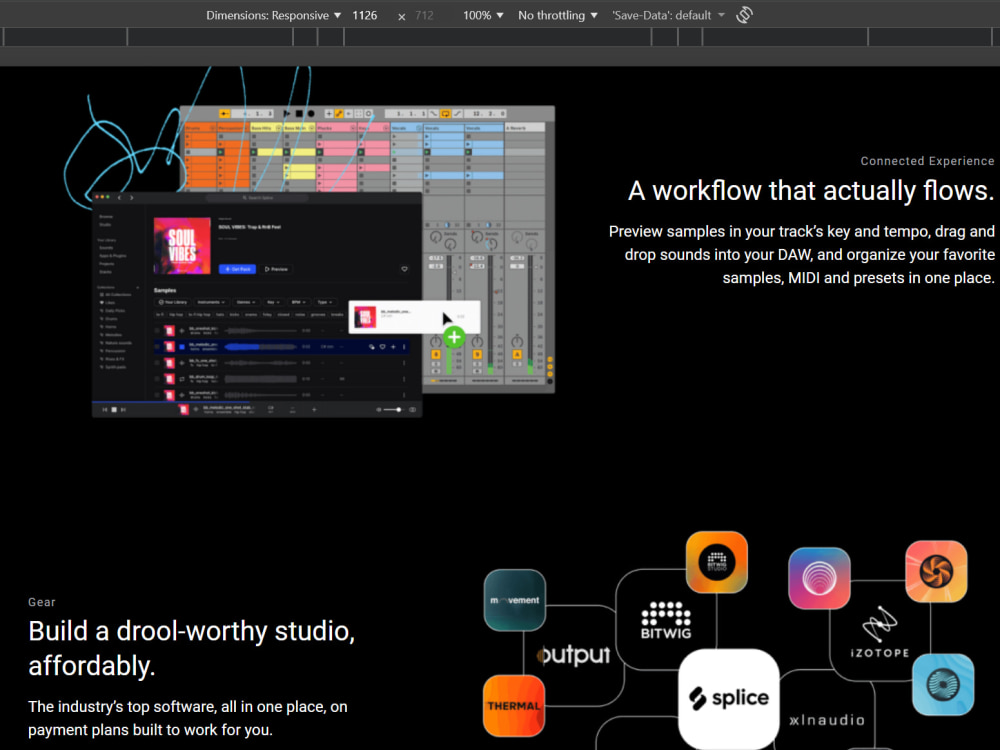This screenshot has width=1000, height=750.
Task: Open the Genres filter dropdown
Action: 246,302
